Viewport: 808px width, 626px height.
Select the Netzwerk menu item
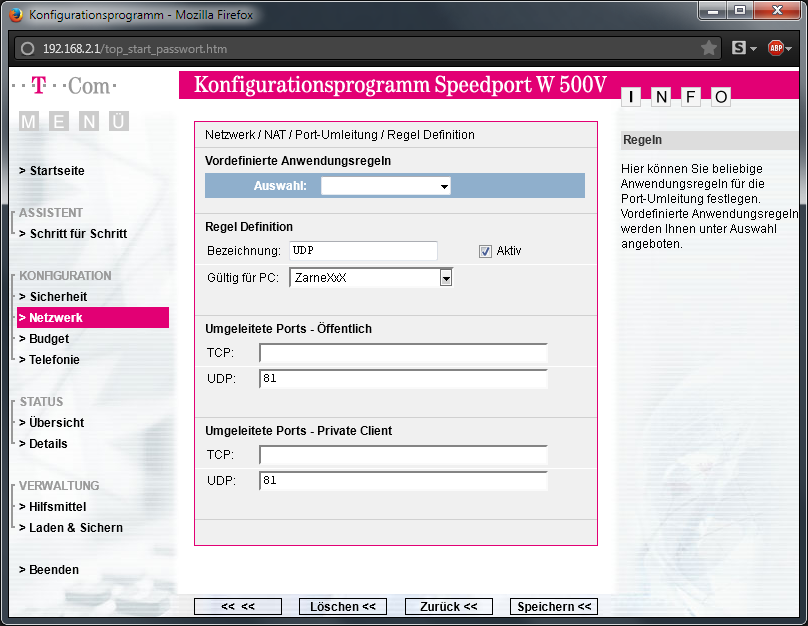(93, 317)
